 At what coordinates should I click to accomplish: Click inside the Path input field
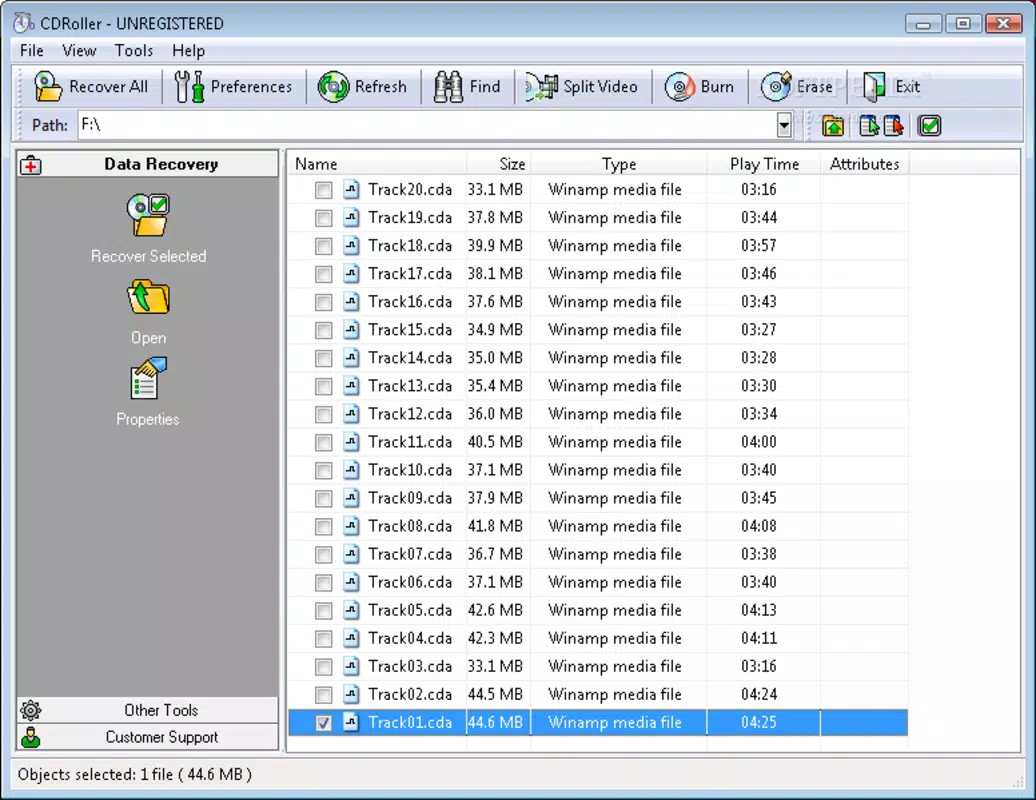(x=427, y=125)
